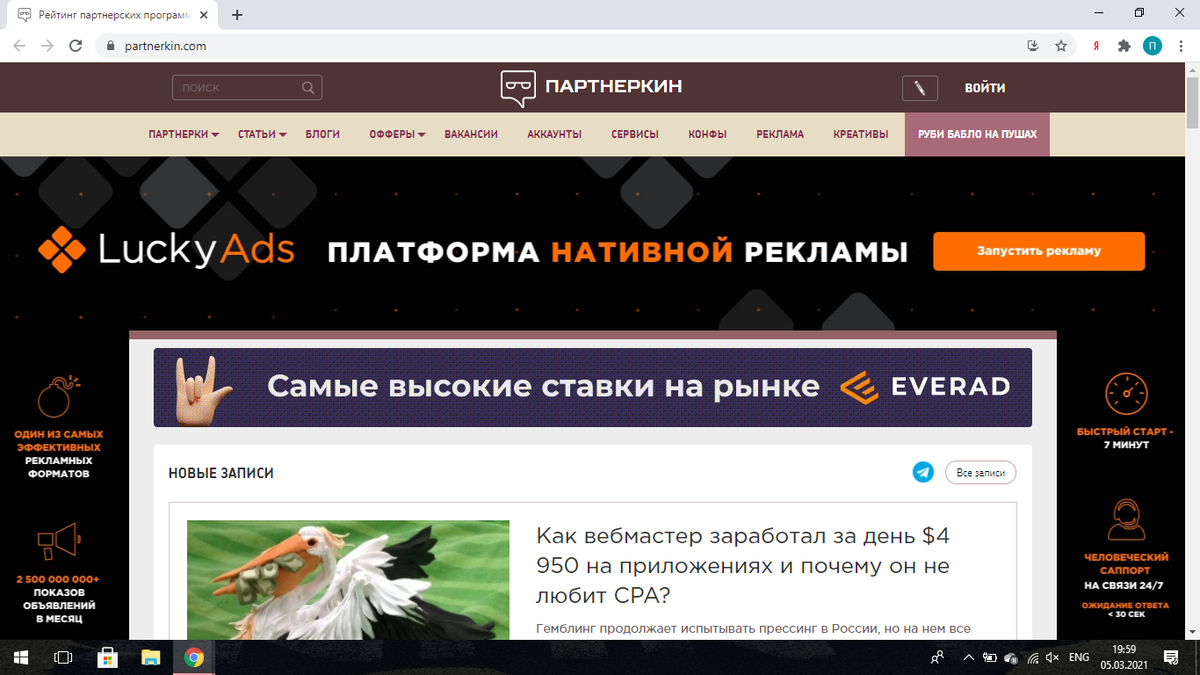Image resolution: width=1200 pixels, height=675 pixels.
Task: Click Руби бабло на пушах button
Action: pos(977,134)
